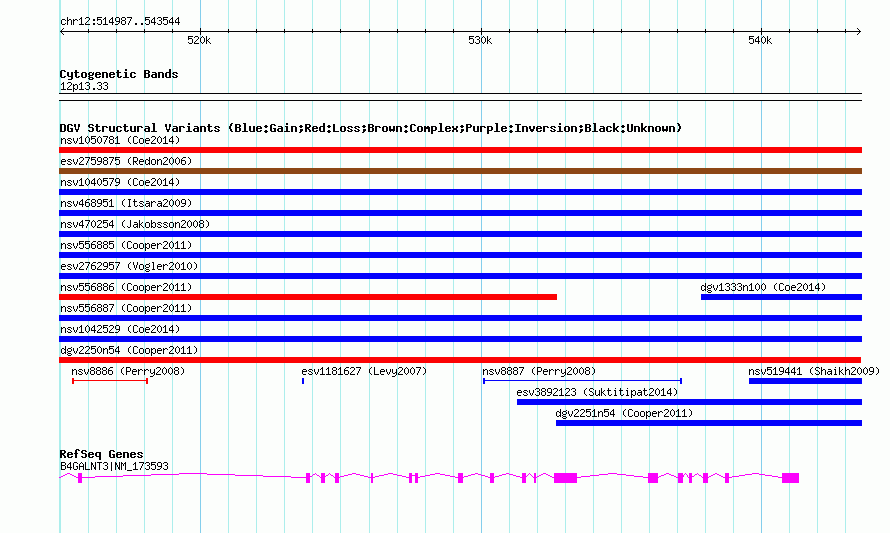890x533 pixels.
Task: Click the thin blue span of nsv8887
Action: coord(582,381)
